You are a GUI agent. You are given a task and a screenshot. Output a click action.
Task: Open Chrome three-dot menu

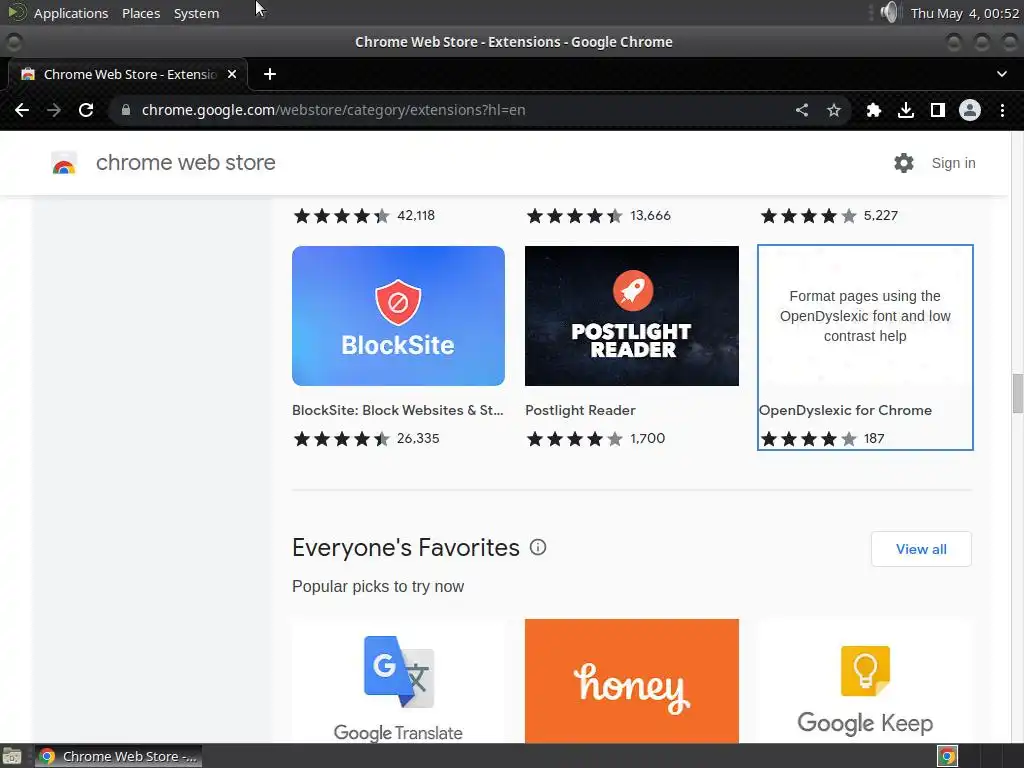(x=1002, y=110)
